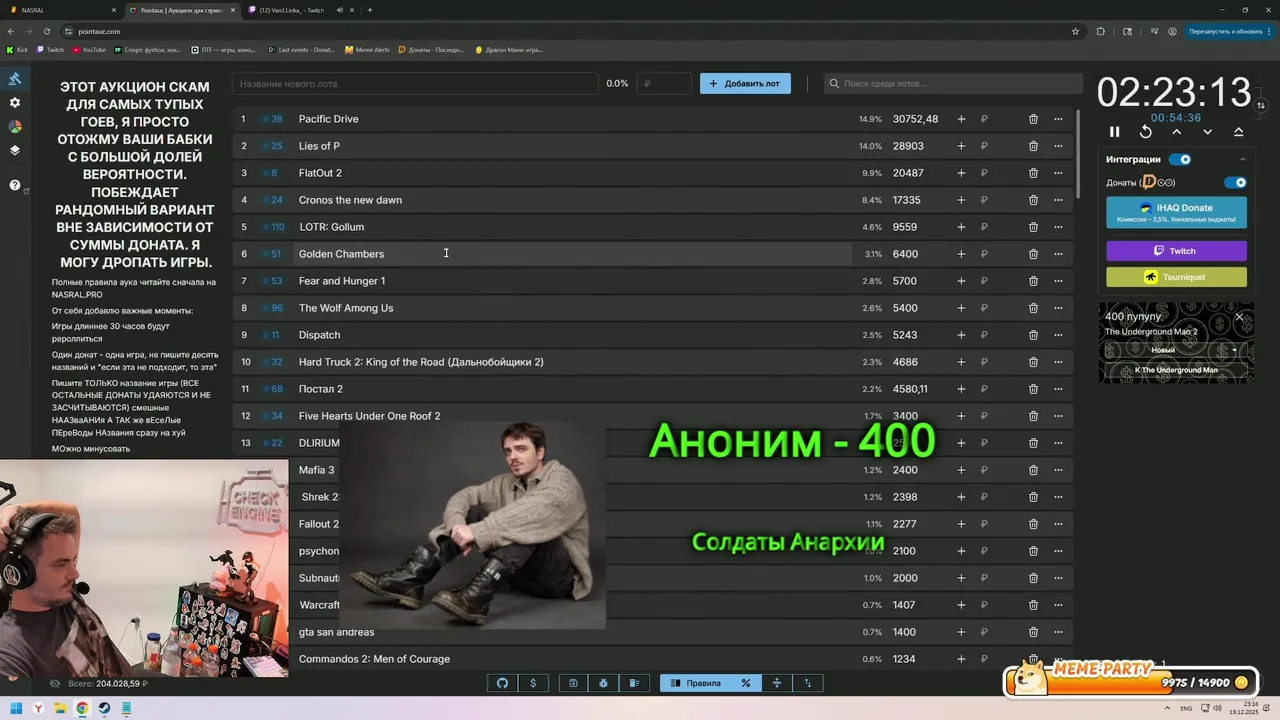Screen dimensions: 1280x720
Task: Open more options for The Wolf Among Us
Action: [x=1059, y=308]
